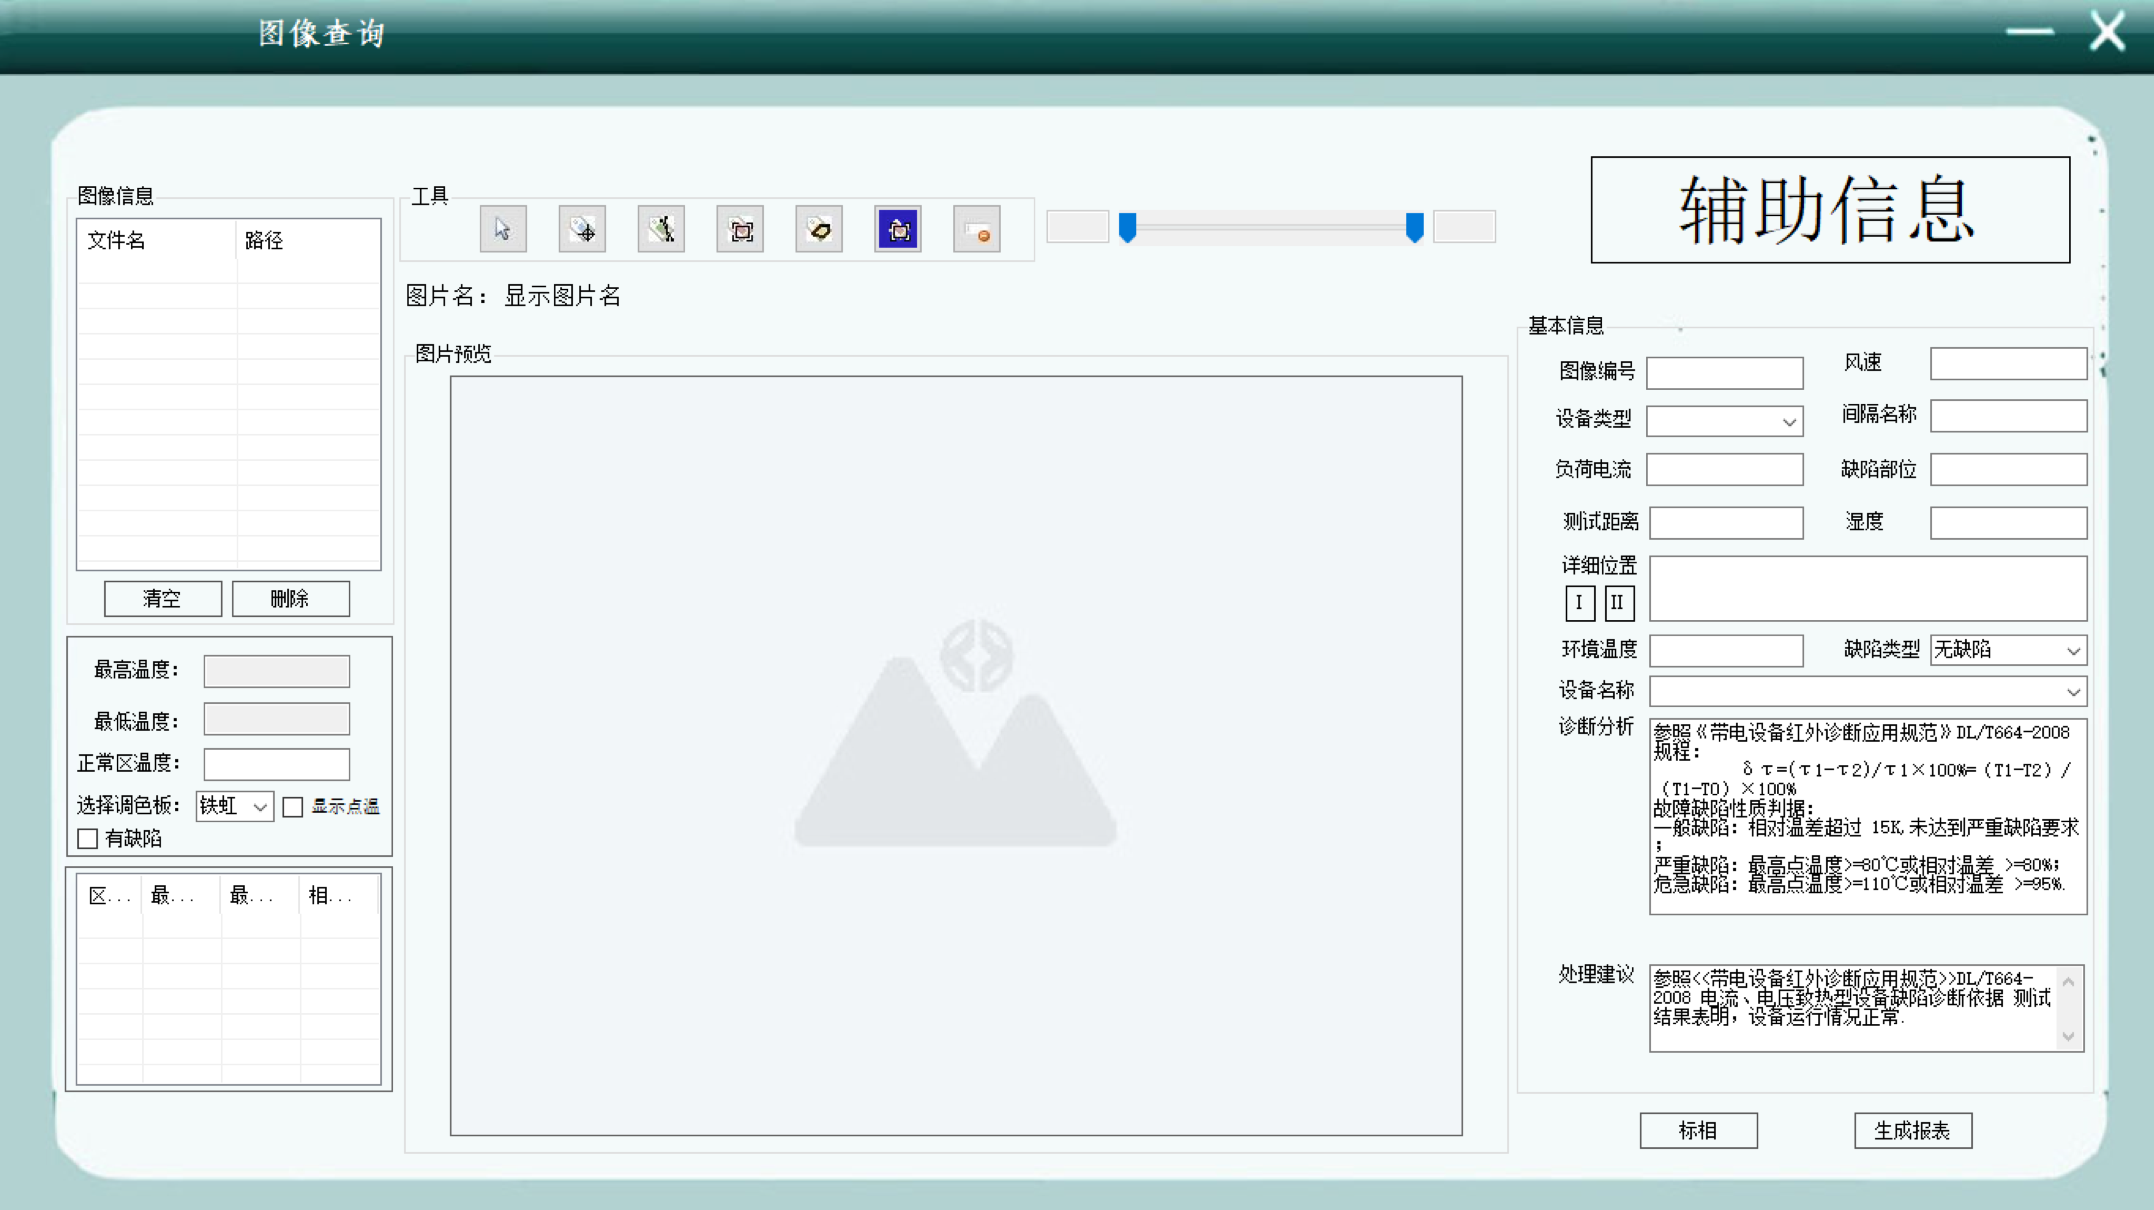Expand the 缺陷类型 dropdown showing 无缺陷
Viewport: 2154px width, 1210px height.
(x=2072, y=651)
